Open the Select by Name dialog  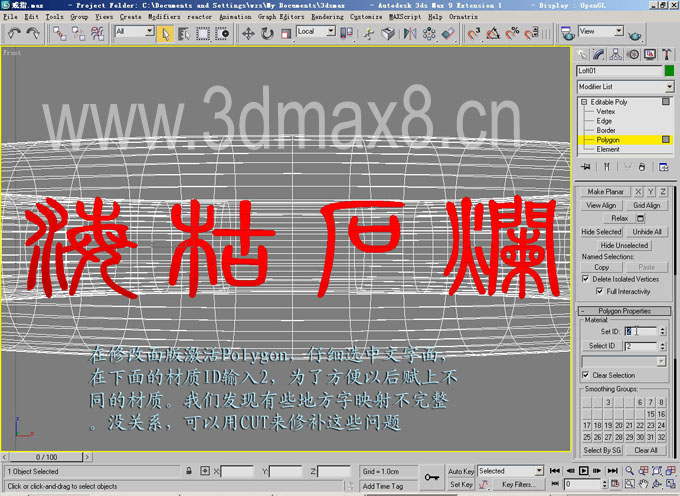click(x=184, y=33)
